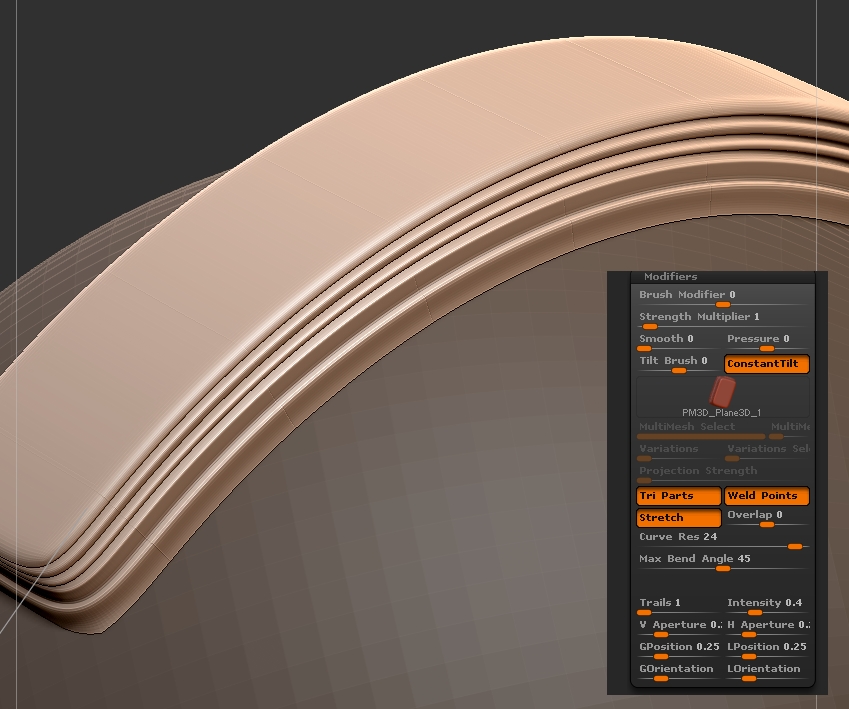Viewport: 849px width, 709px height.
Task: Select the PM3D_Plane3D_1 mesh thumbnail
Action: (723, 397)
